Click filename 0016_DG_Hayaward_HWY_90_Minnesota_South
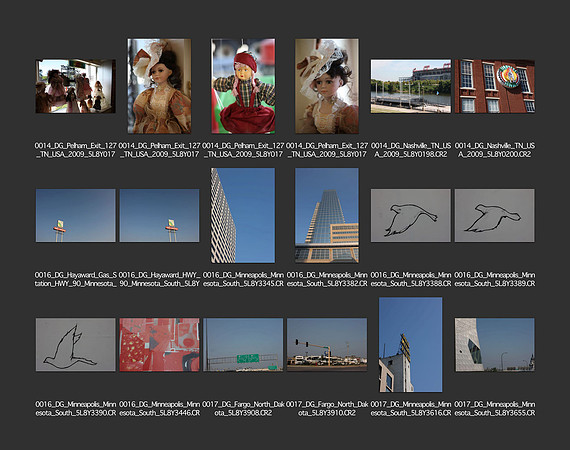 (159, 279)
